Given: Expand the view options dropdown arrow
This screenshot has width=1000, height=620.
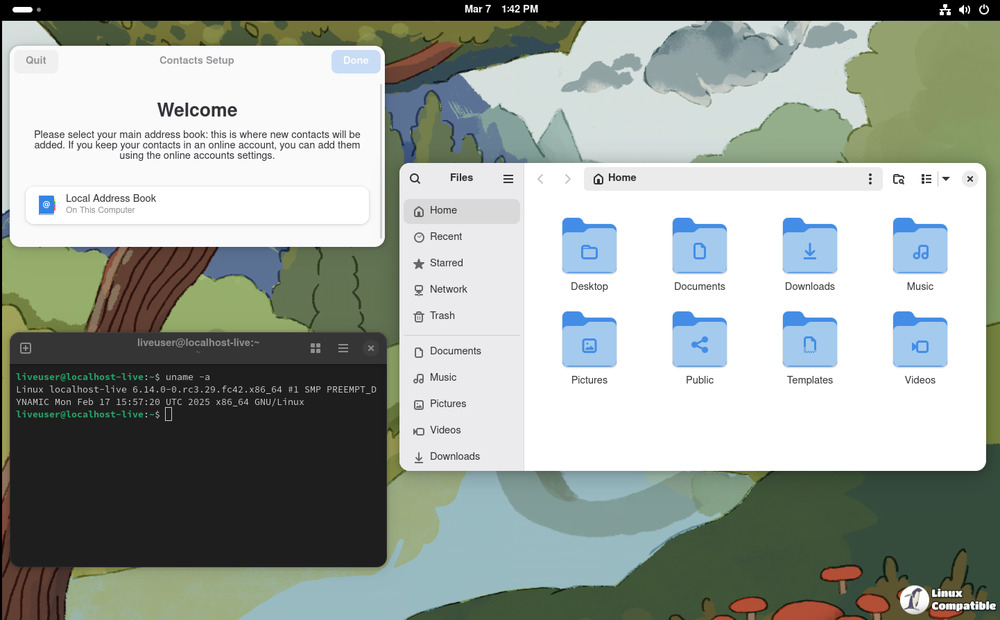Looking at the screenshot, I should (946, 179).
